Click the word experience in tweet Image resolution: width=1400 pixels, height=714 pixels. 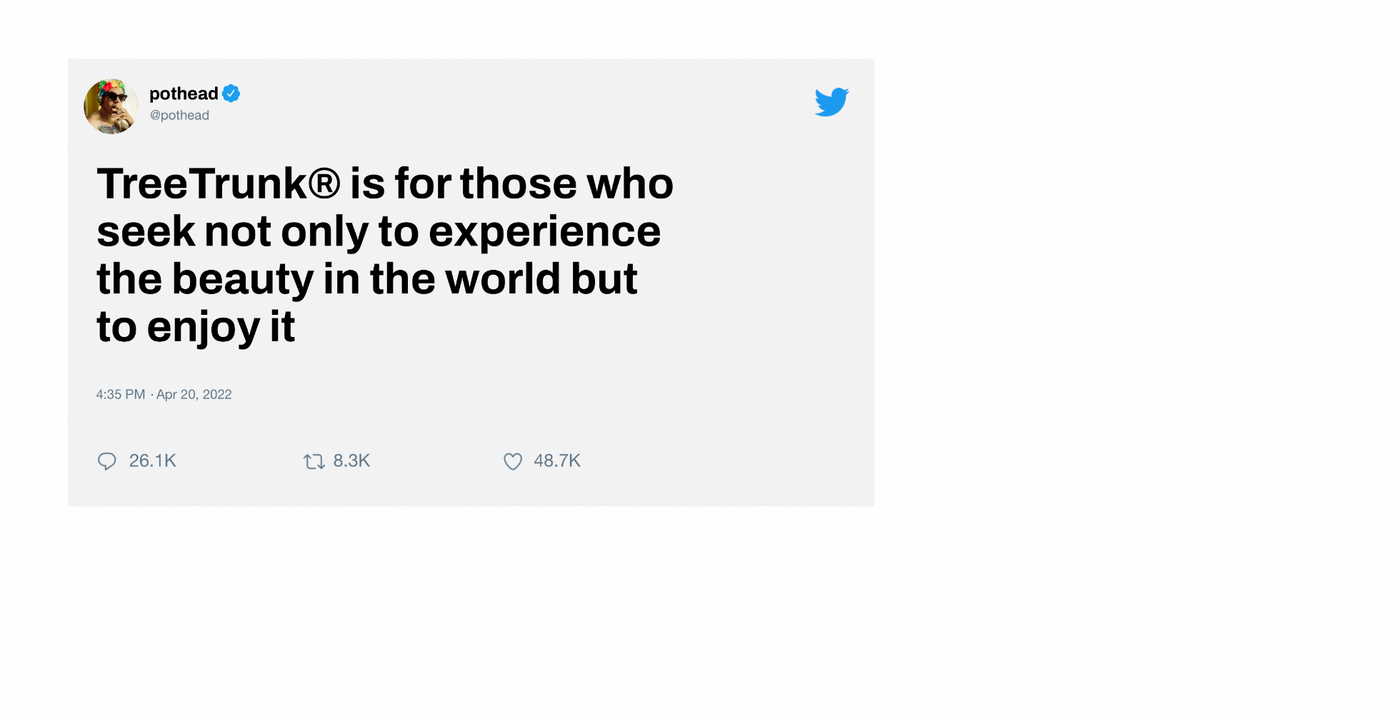click(x=545, y=232)
